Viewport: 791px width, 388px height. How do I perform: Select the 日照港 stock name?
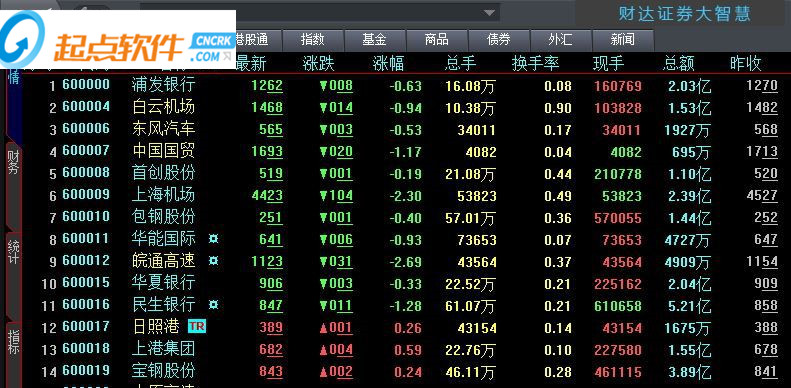pyautogui.click(x=155, y=326)
